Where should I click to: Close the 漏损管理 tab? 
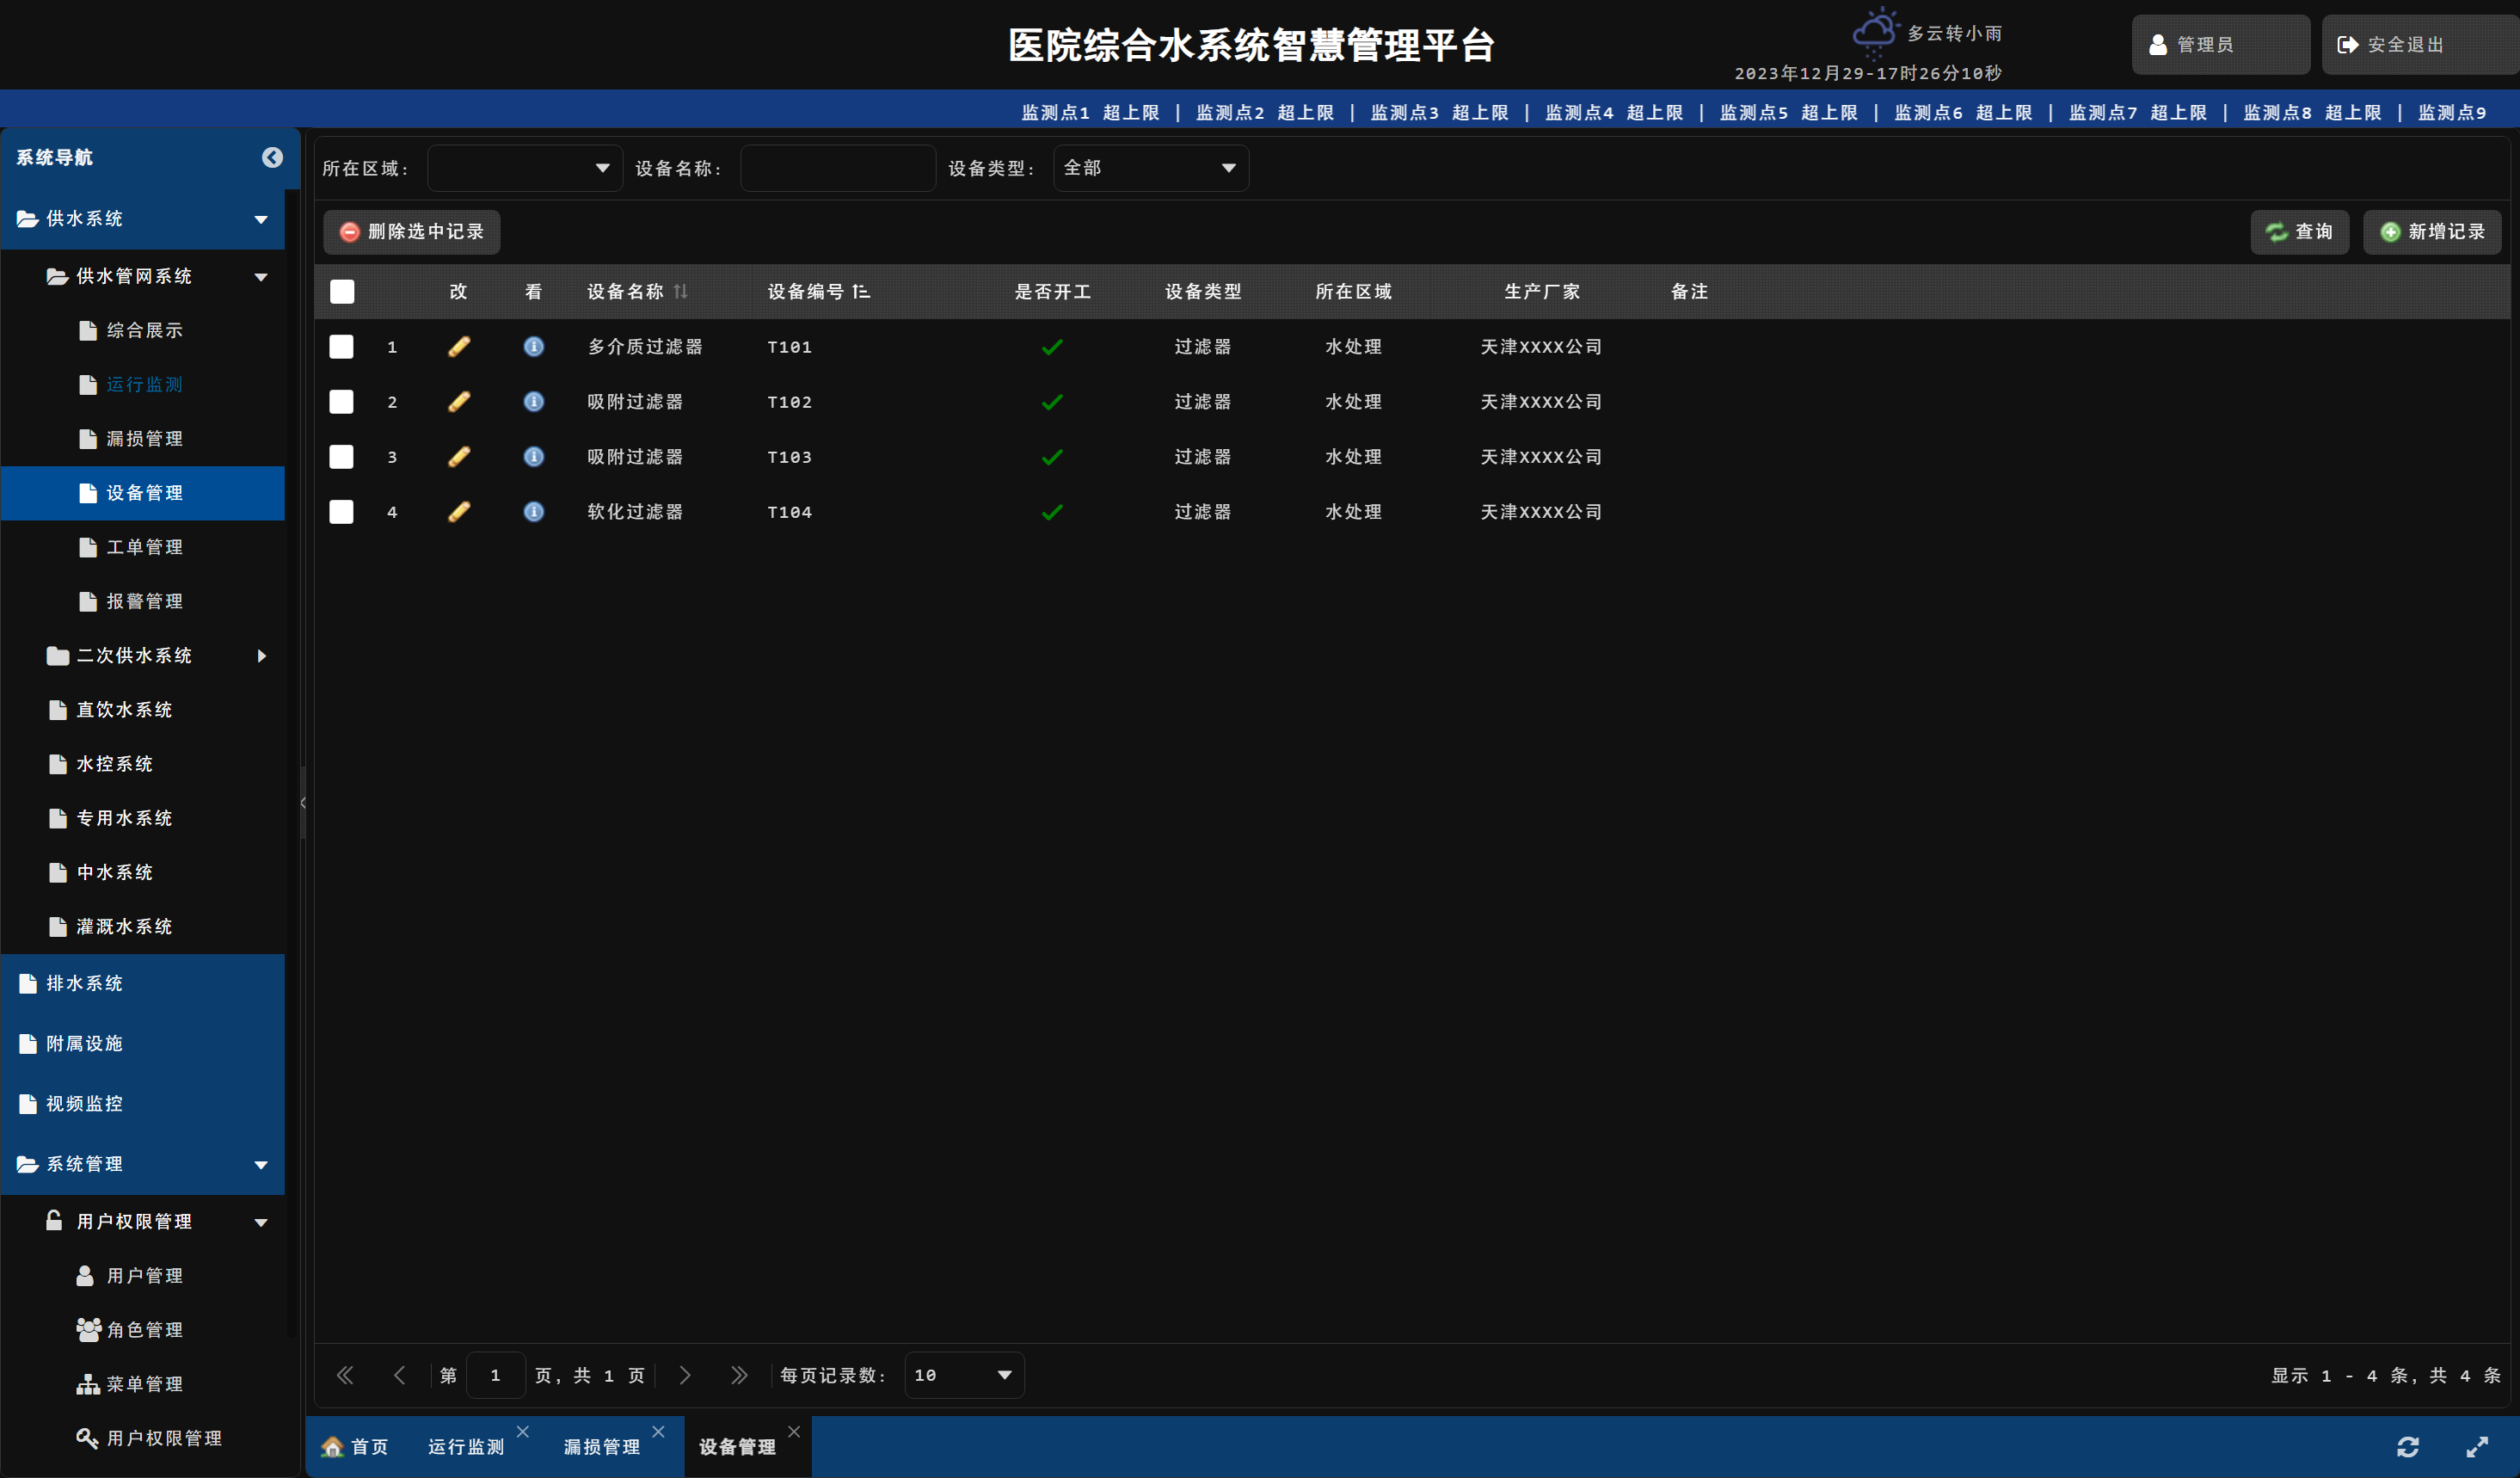[658, 1432]
